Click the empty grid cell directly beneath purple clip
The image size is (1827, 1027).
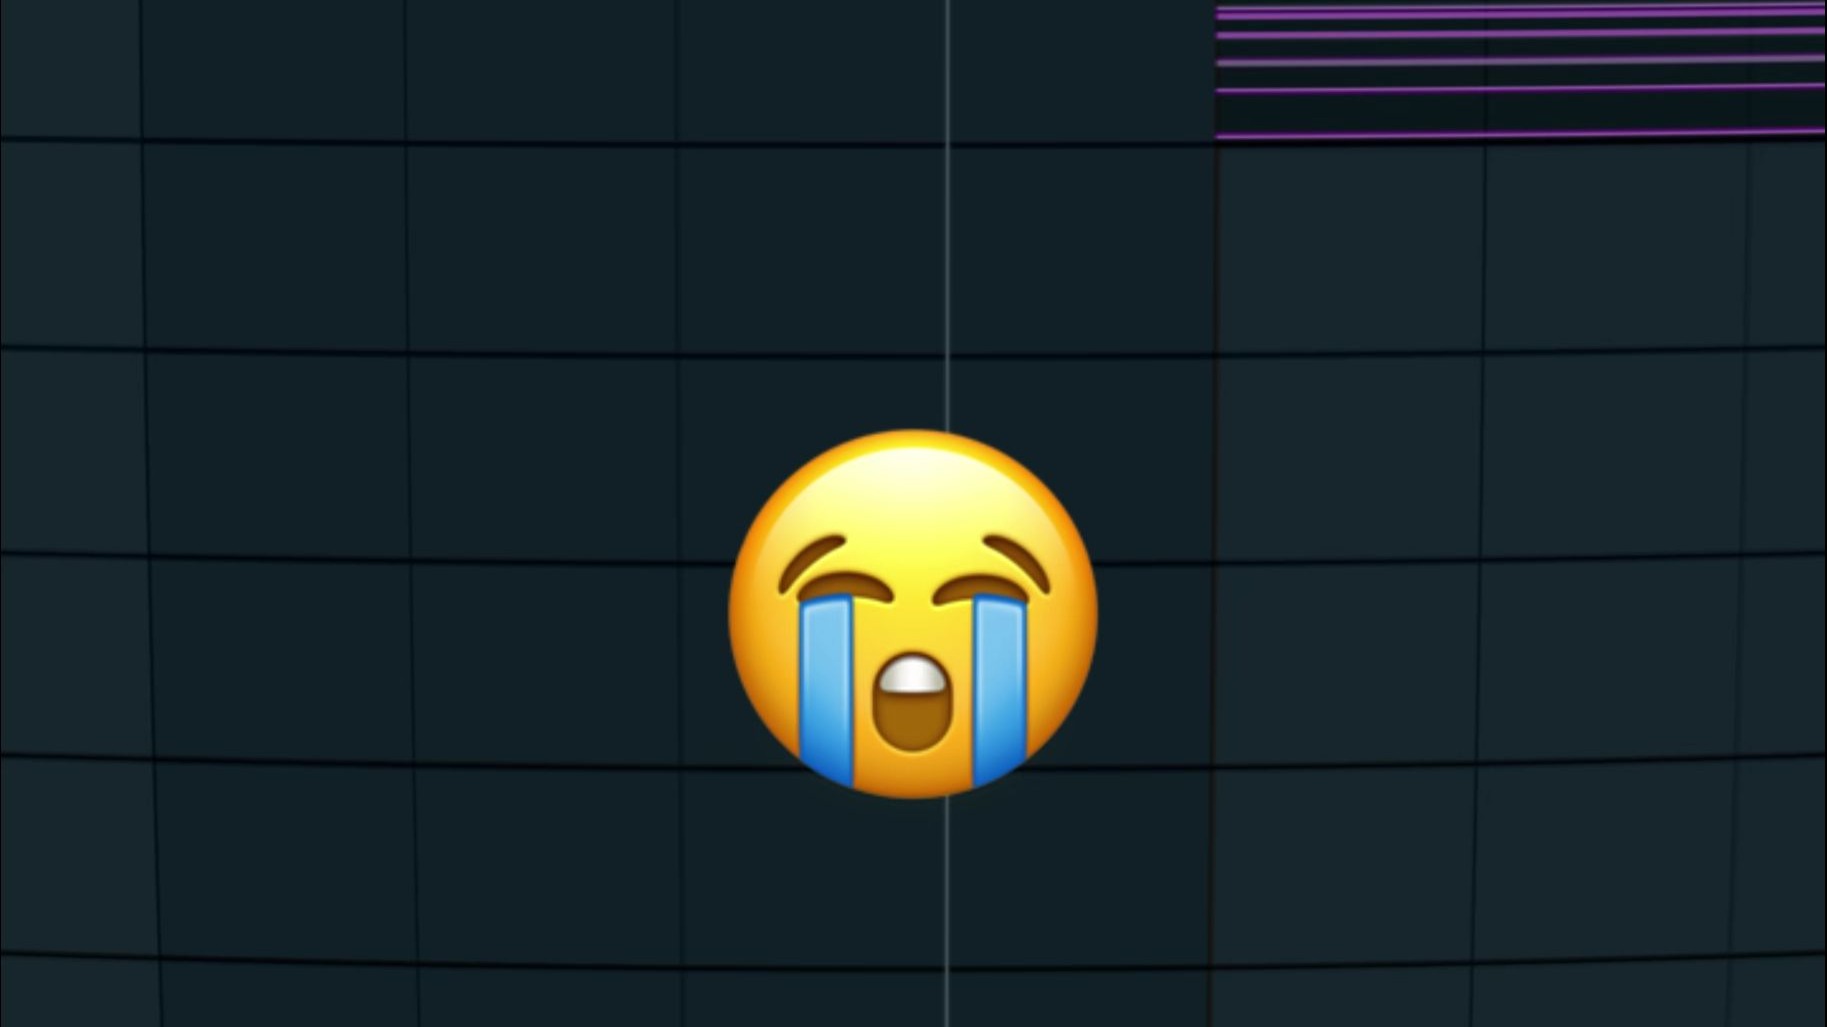click(x=1350, y=250)
